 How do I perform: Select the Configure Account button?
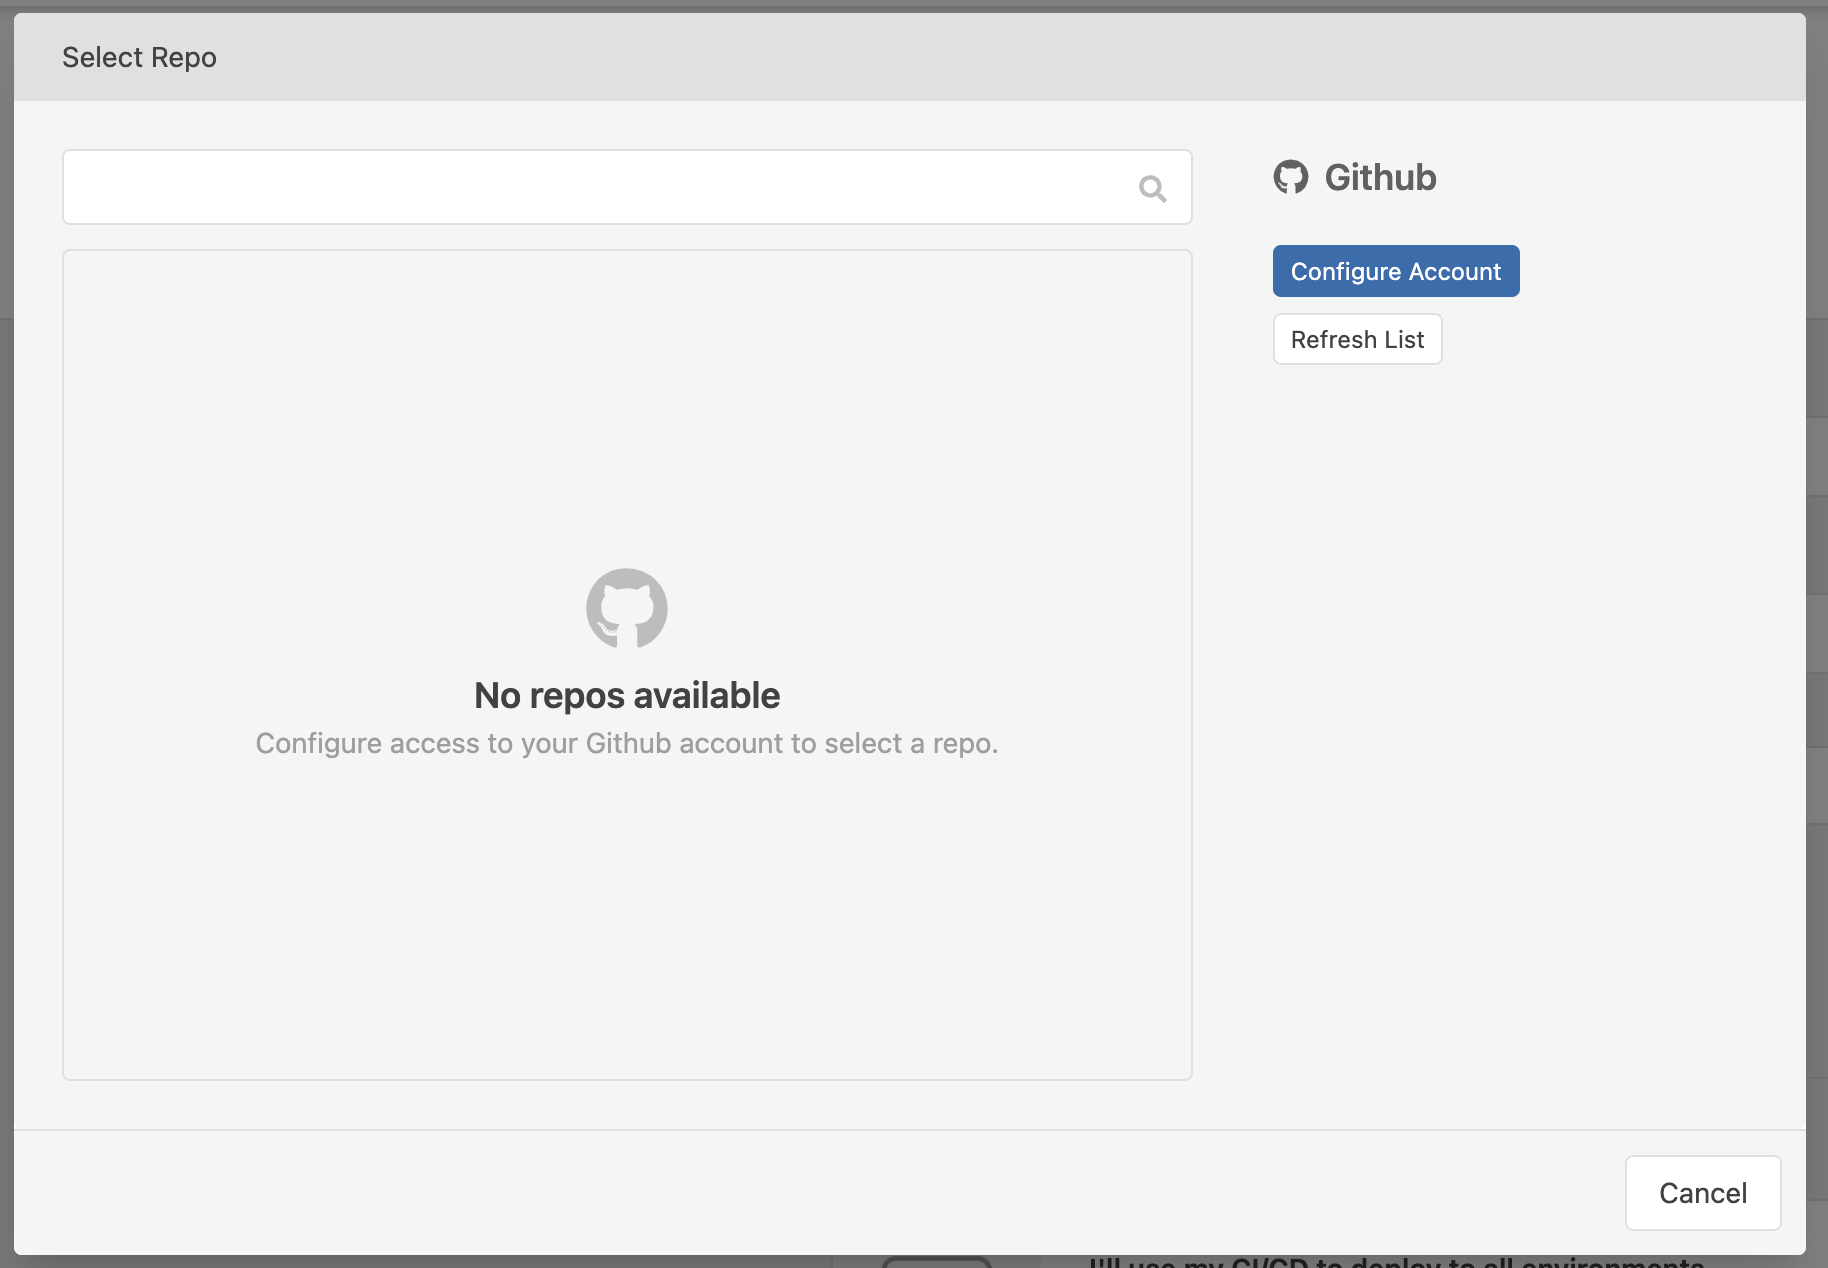pyautogui.click(x=1395, y=271)
